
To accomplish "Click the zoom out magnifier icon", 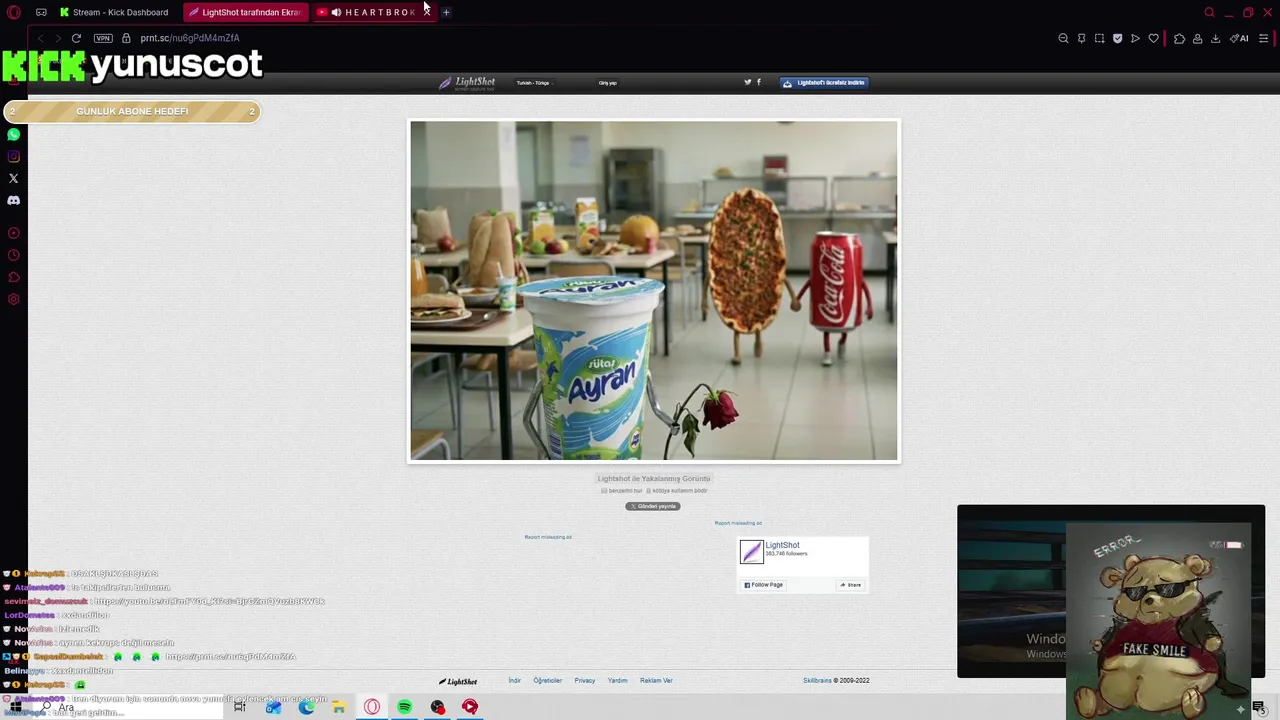I will tap(1063, 38).
